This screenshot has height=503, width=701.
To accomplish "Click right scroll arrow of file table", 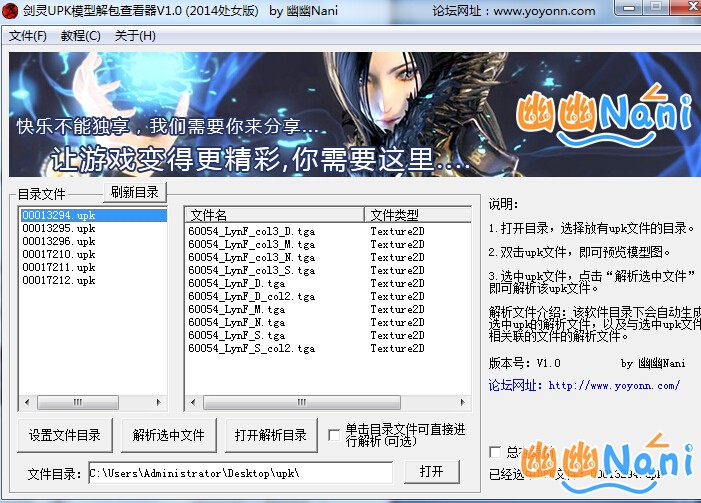I will point(463,402).
